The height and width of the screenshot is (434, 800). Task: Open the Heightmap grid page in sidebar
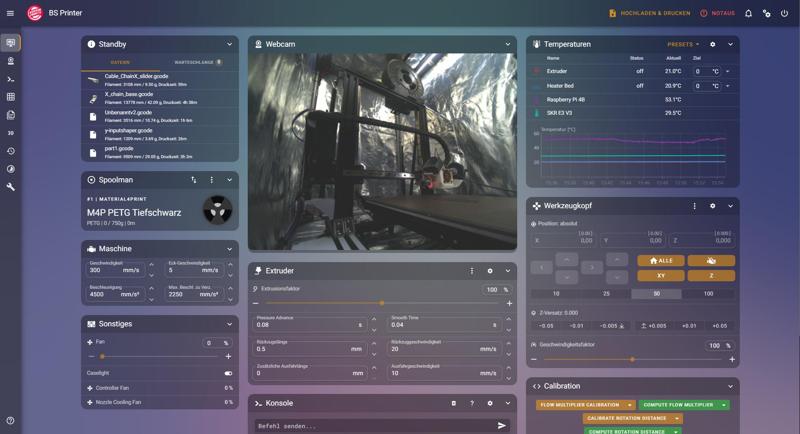(11, 97)
